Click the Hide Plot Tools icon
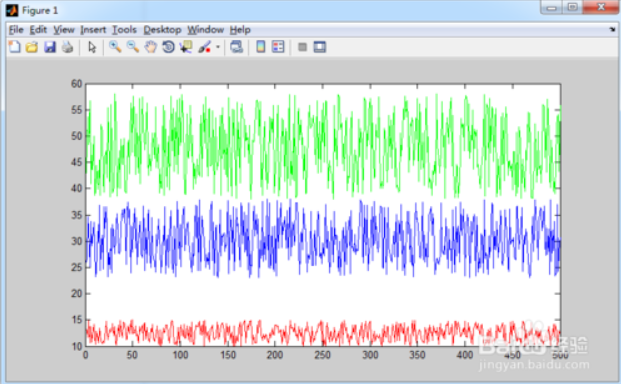Image resolution: width=621 pixels, height=384 pixels. click(302, 47)
